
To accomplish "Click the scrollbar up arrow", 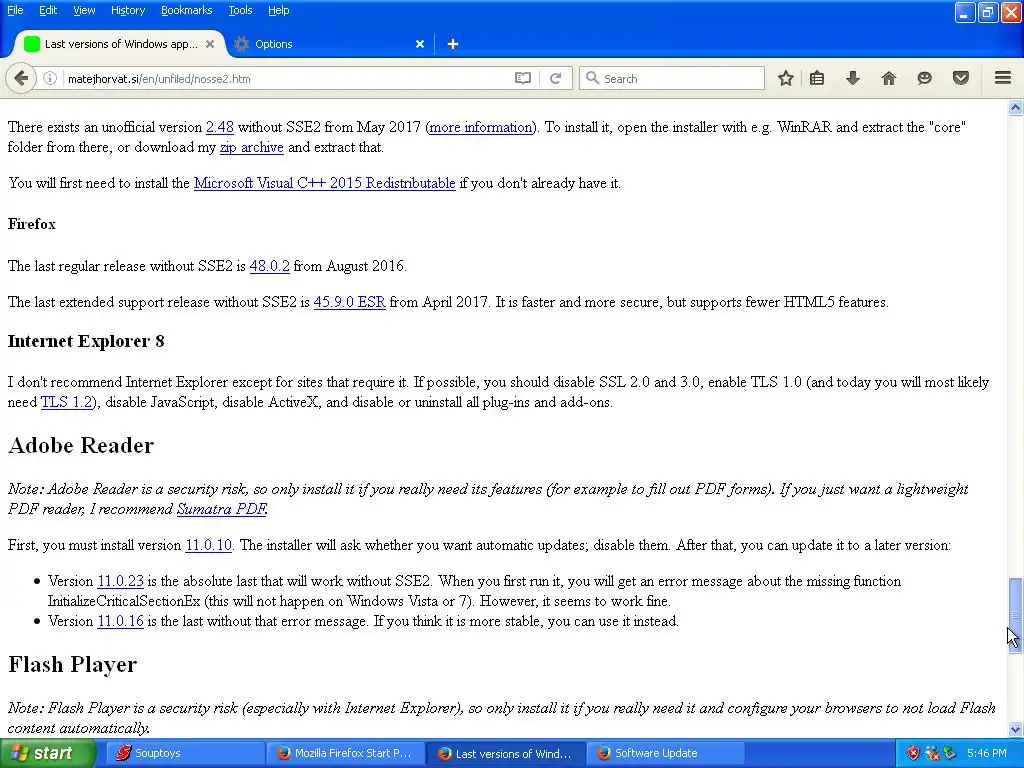I will (1016, 108).
